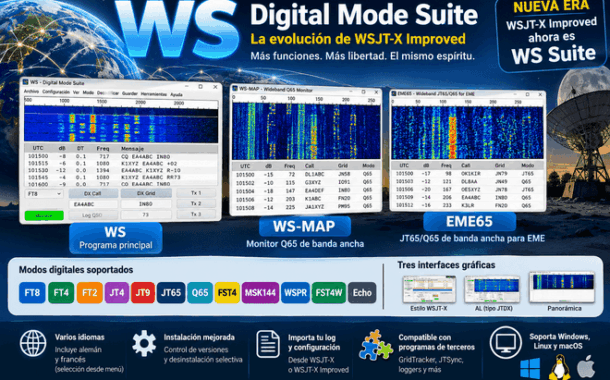The width and height of the screenshot is (610, 380).
Task: Click the message 'K1XYZ EA4ABC +02'
Action: (x=149, y=164)
